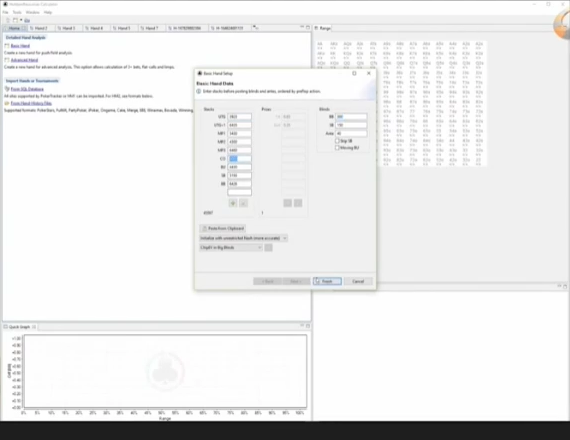Maximize the hand editor tab area
This screenshot has width=570, height=440.
click(x=308, y=28)
